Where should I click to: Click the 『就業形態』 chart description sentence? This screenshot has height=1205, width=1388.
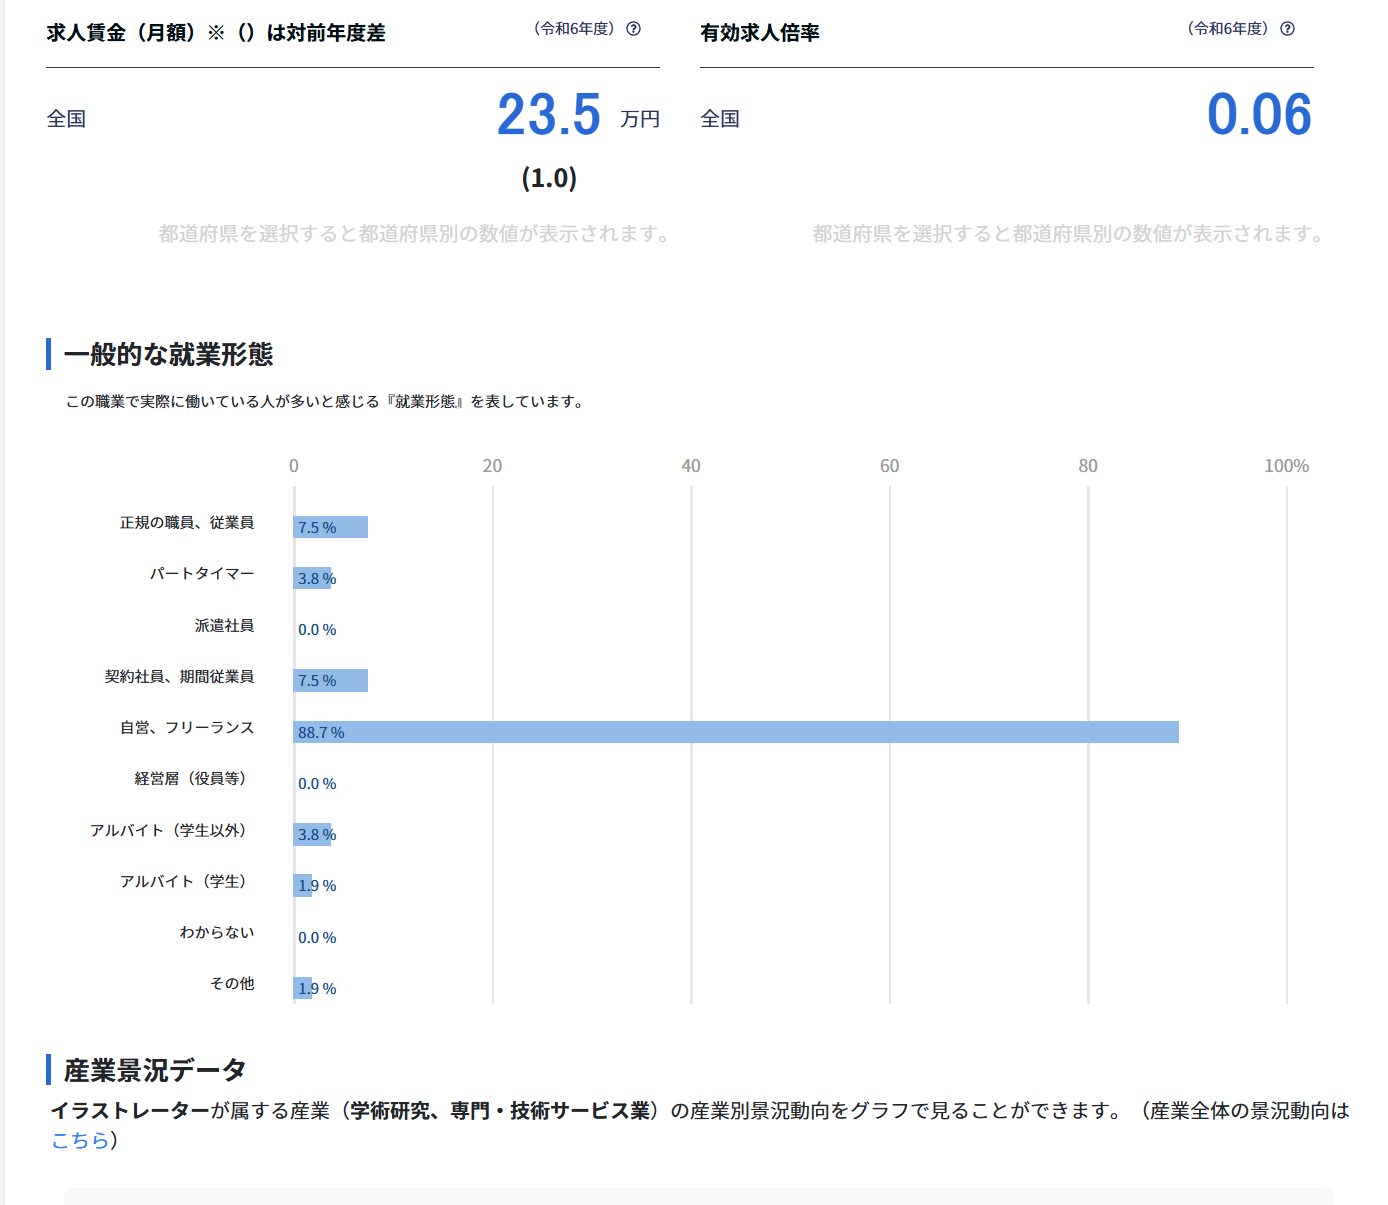(325, 402)
